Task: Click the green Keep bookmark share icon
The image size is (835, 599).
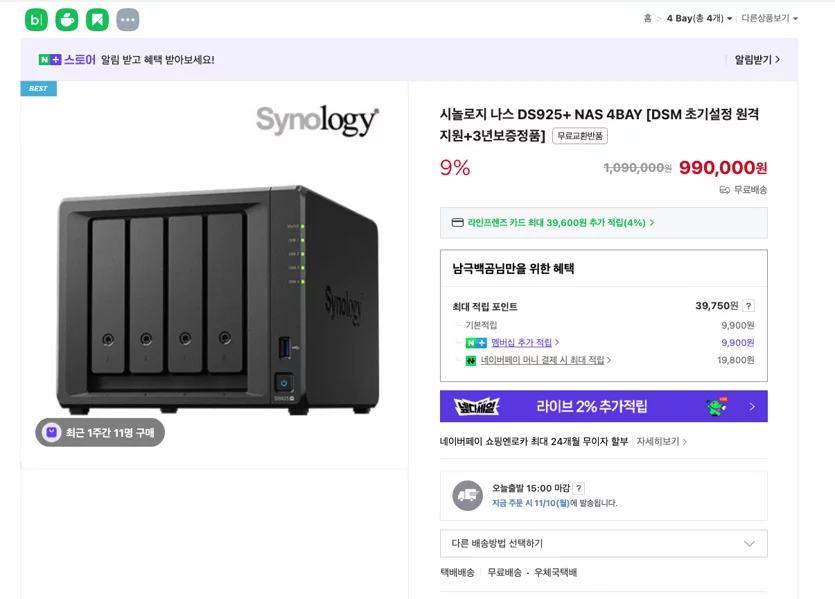Action: (97, 20)
